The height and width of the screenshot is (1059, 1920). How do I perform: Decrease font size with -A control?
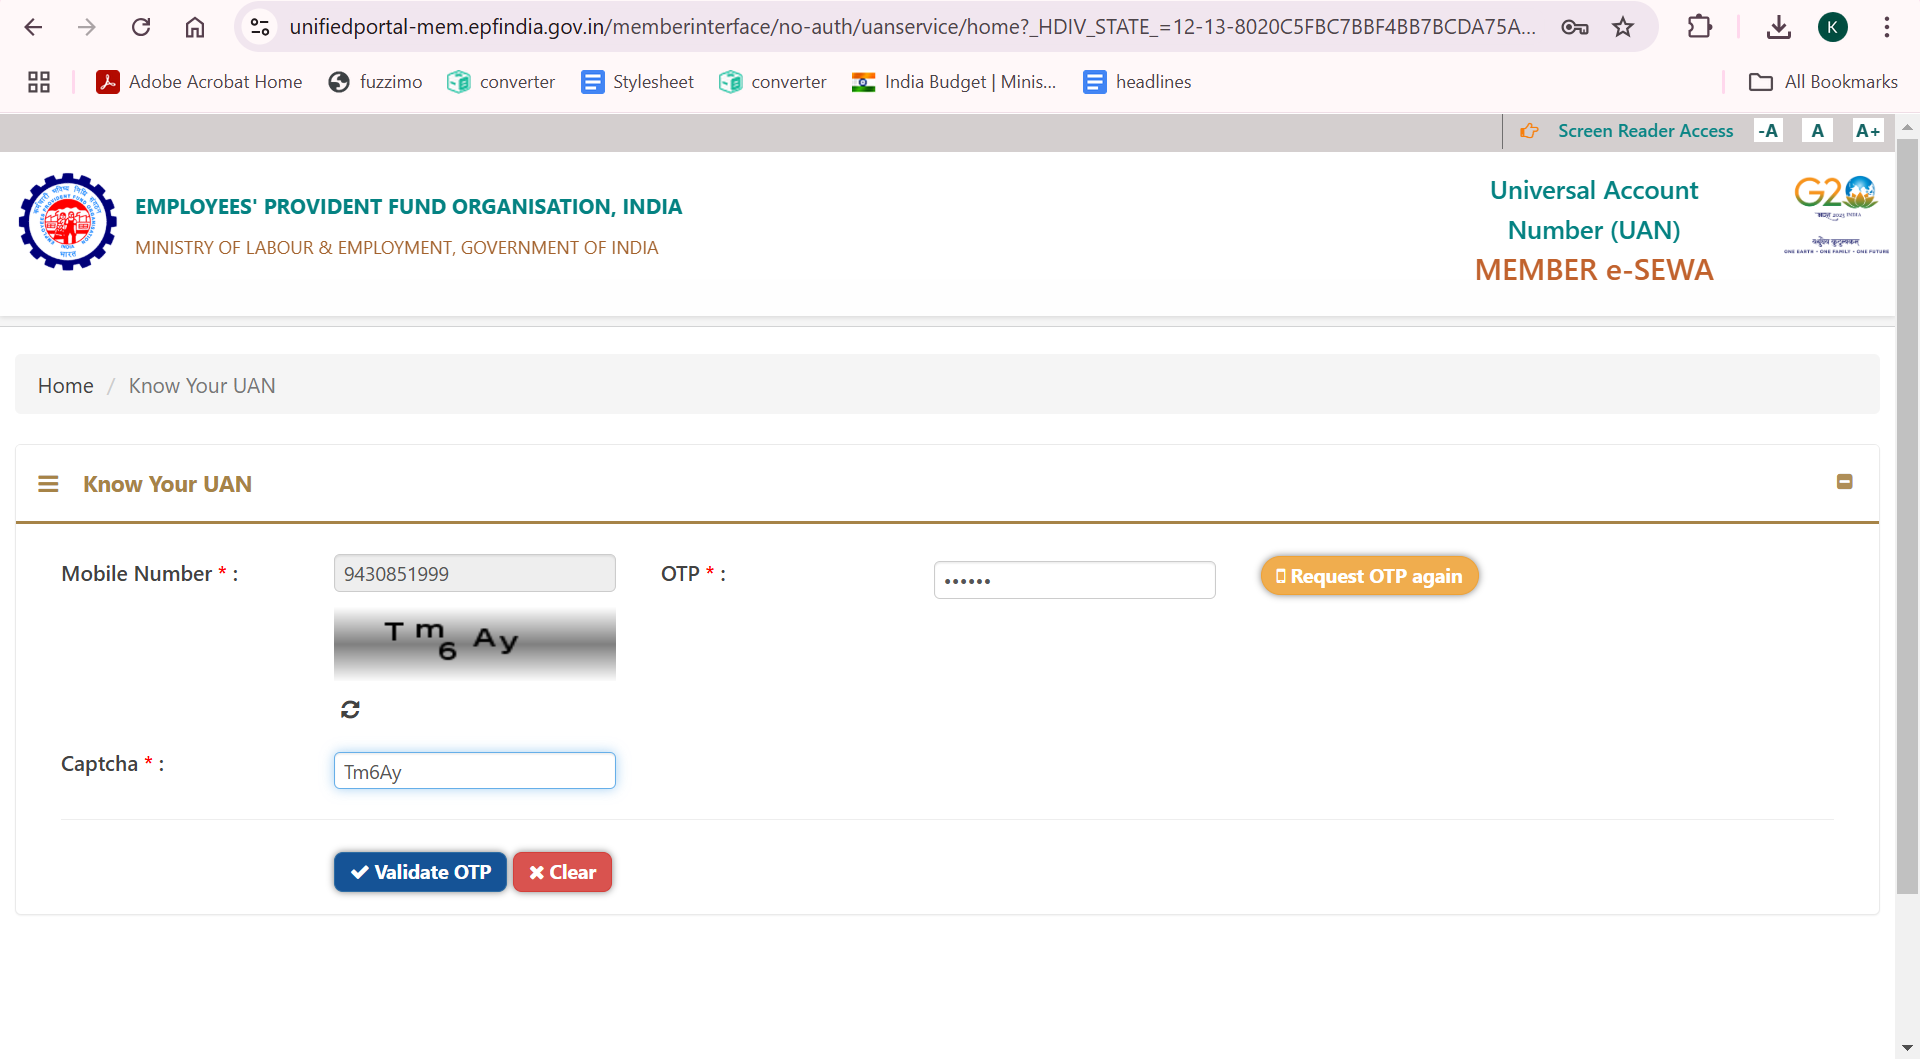1767,130
